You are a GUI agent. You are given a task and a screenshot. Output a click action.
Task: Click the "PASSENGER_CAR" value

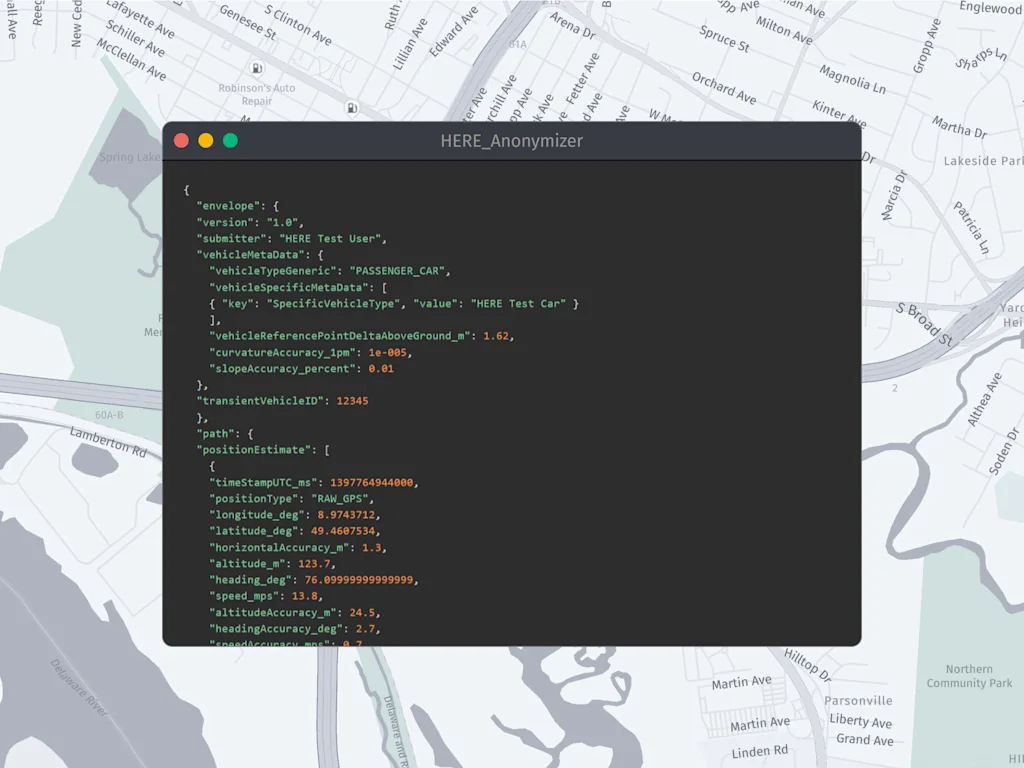(x=397, y=271)
